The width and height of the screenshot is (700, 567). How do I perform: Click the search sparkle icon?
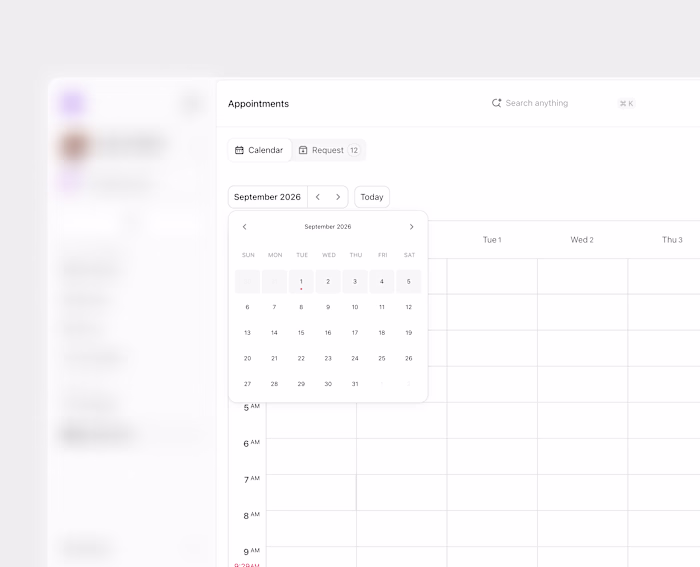click(x=496, y=103)
